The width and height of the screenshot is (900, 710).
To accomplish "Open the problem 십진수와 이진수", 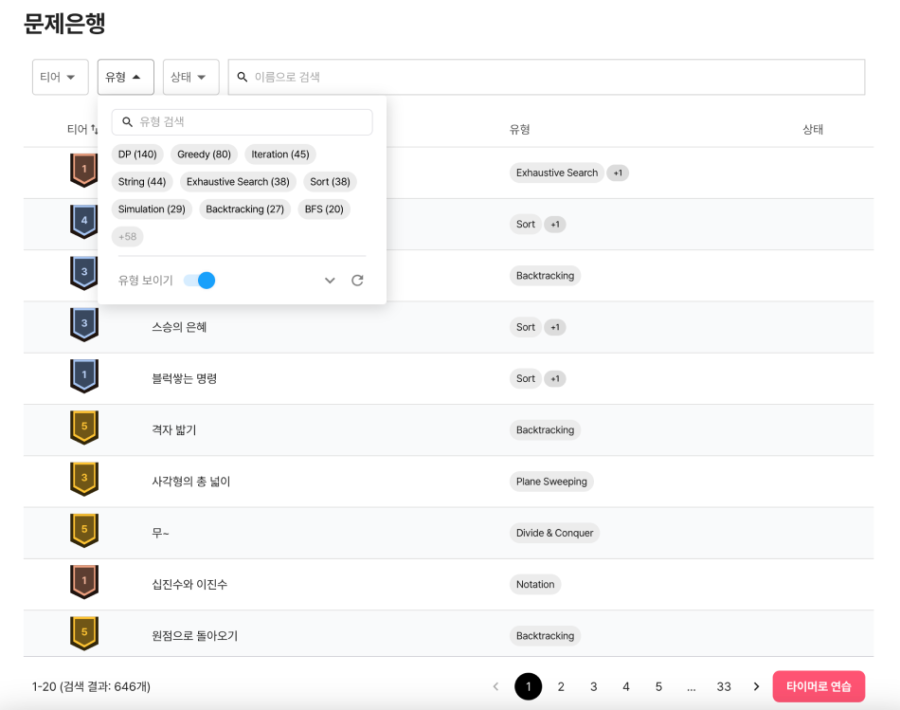I will [x=189, y=584].
